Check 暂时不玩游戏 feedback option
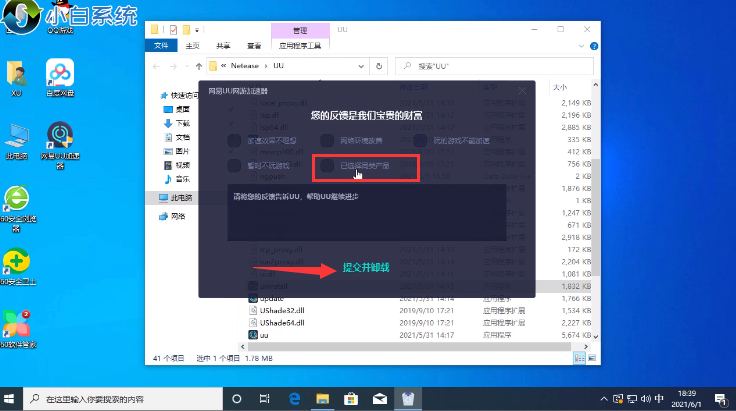Image resolution: width=736 pixels, height=411 pixels. (x=234, y=165)
